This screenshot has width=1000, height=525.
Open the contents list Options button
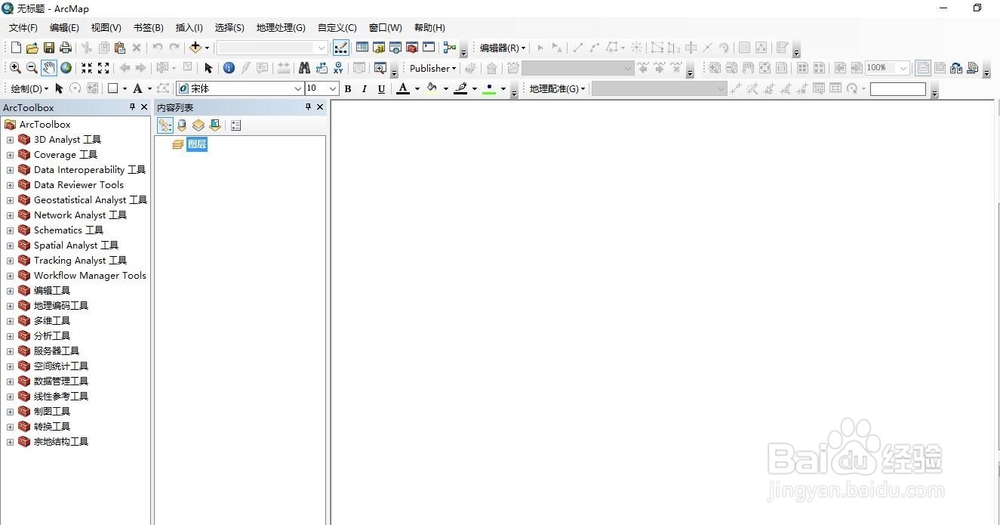click(x=236, y=126)
